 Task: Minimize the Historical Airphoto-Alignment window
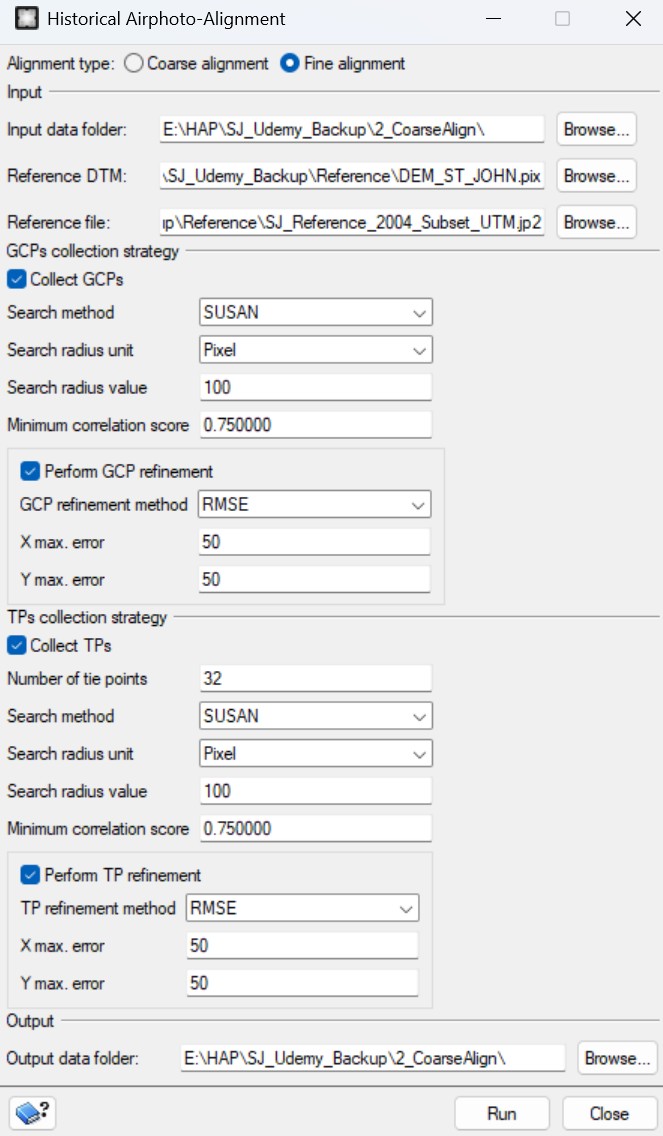[493, 19]
